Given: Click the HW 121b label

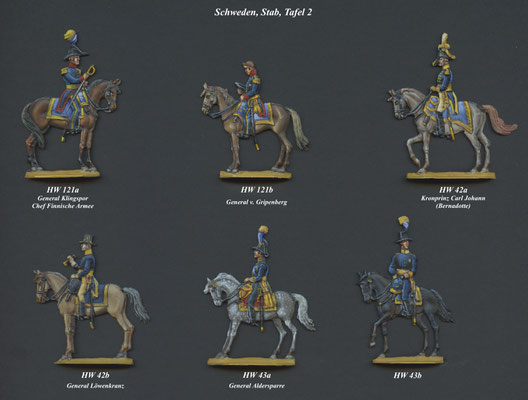Looking at the screenshot, I should tap(257, 190).
